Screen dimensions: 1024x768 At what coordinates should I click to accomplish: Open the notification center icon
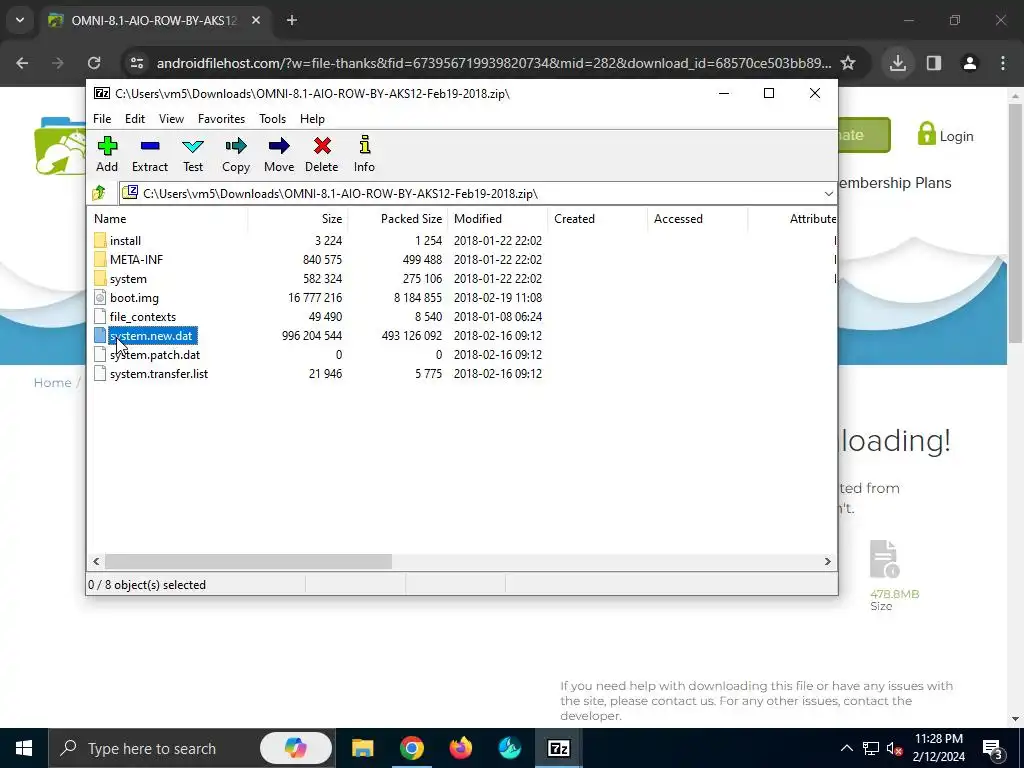(992, 748)
